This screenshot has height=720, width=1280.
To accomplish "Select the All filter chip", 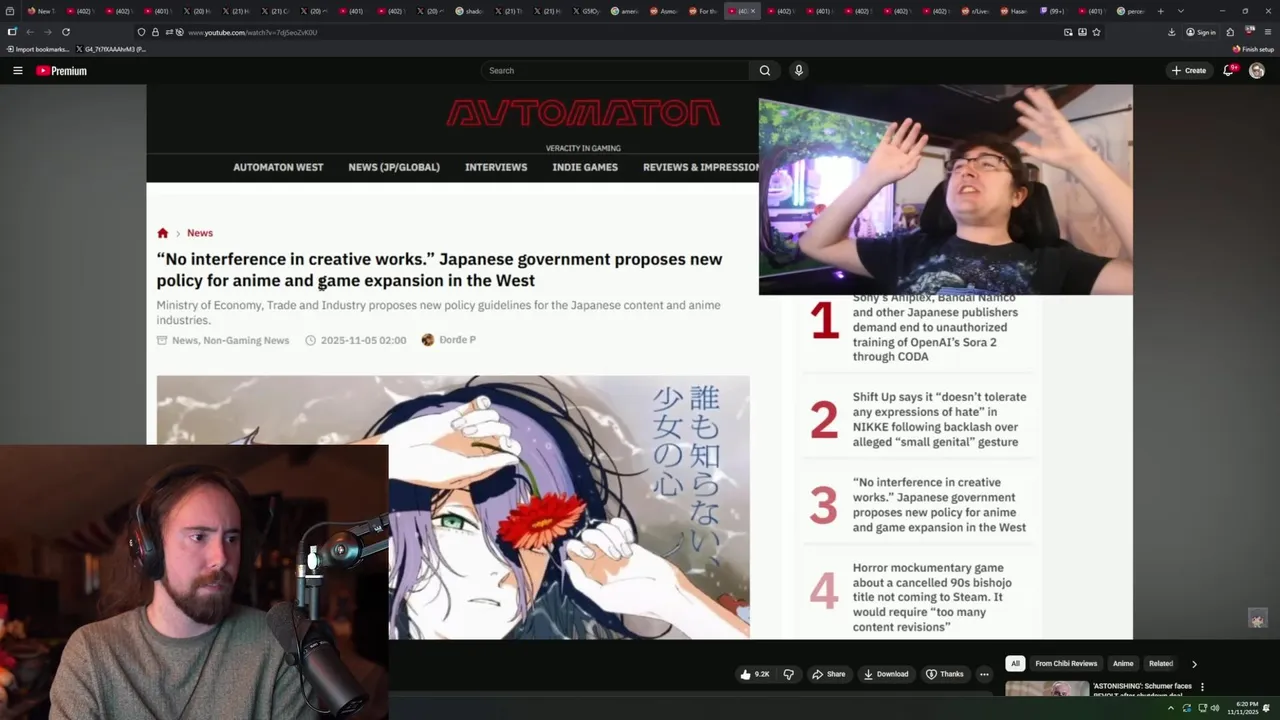I will pos(1015,663).
